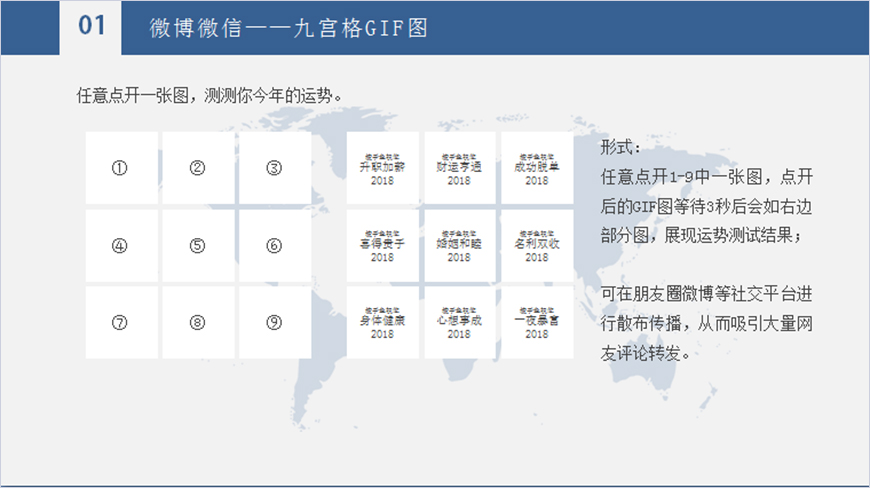This screenshot has height=488, width=870.
Task: Click the tile numbered ⑧
Action: [x=198, y=322]
